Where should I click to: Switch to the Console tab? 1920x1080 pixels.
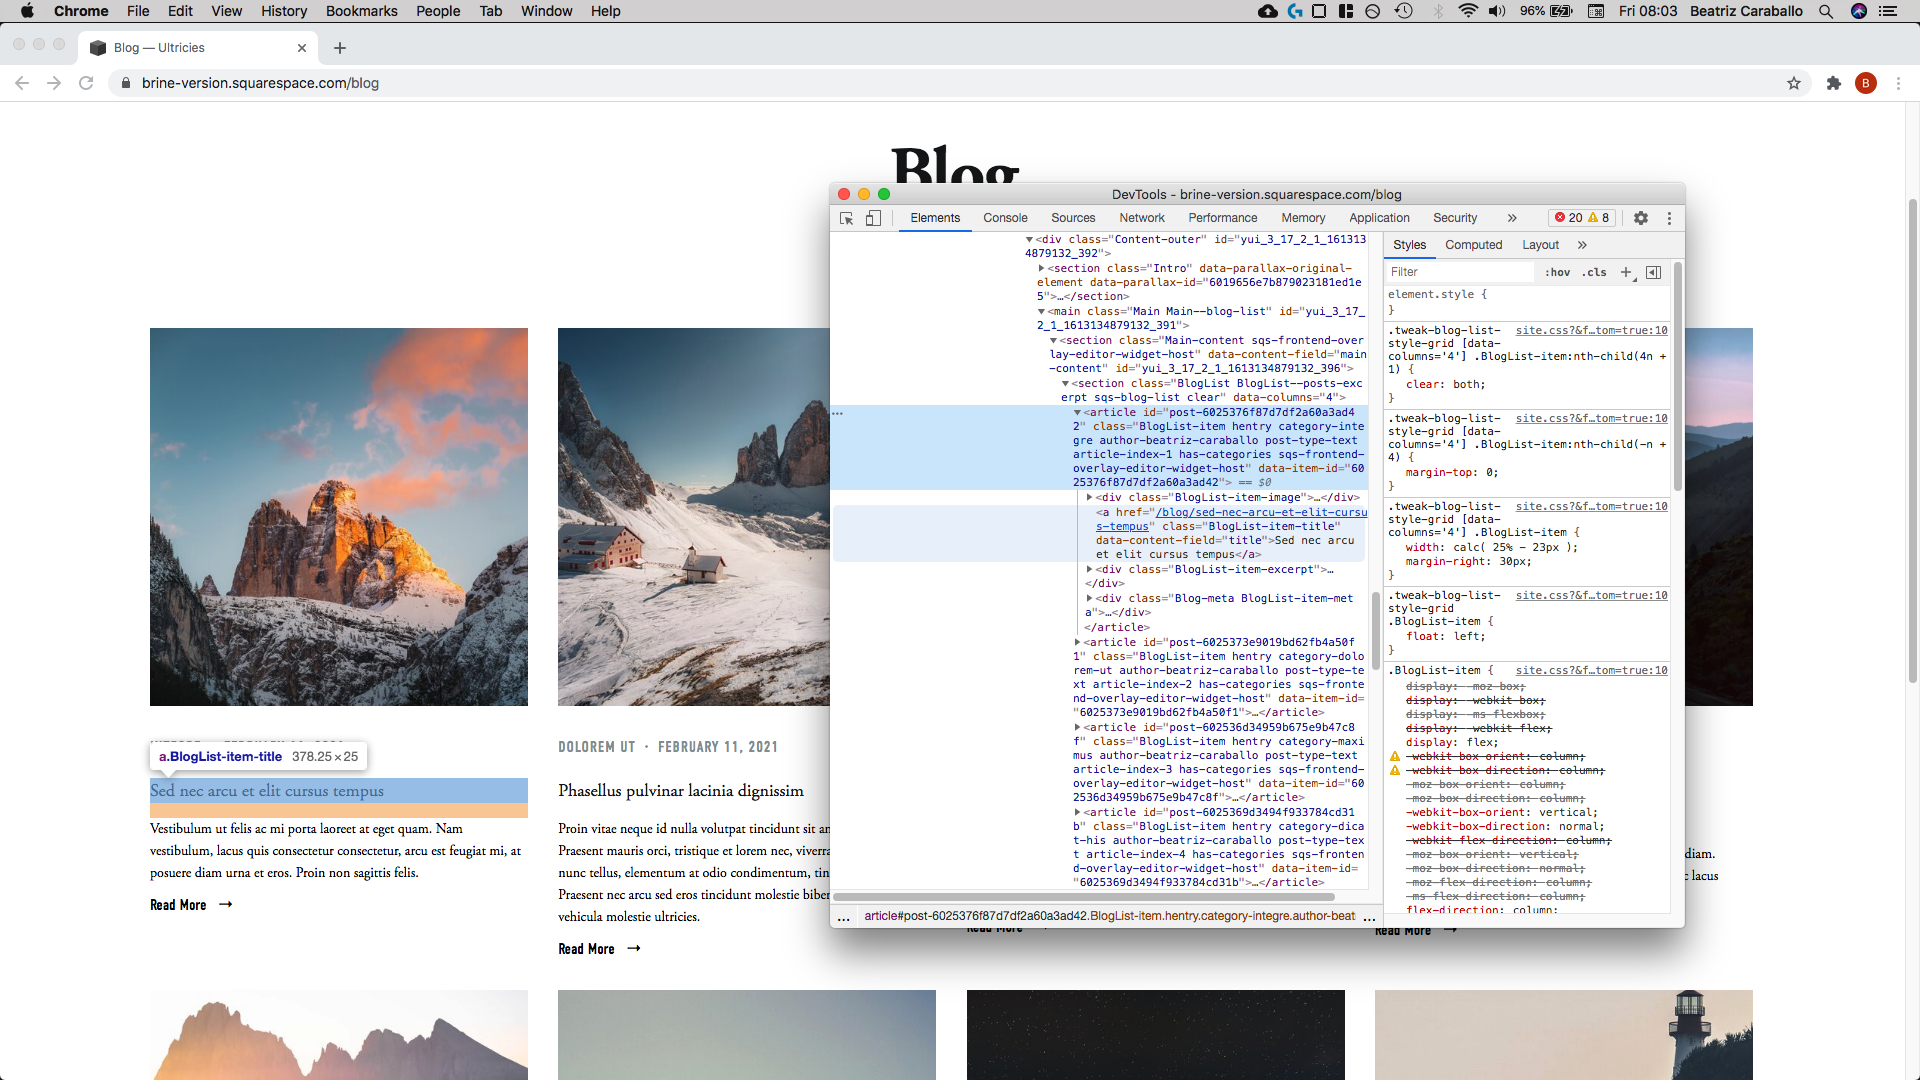pos(1005,218)
